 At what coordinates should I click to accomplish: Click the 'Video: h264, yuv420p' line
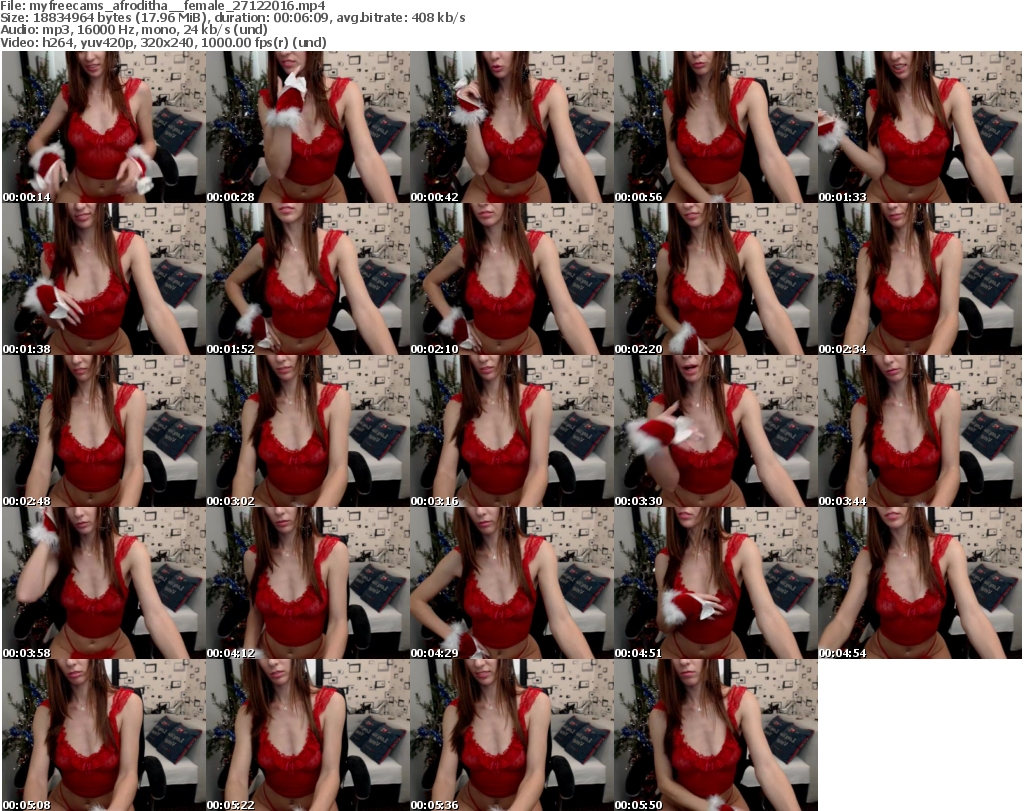pyautogui.click(x=163, y=42)
